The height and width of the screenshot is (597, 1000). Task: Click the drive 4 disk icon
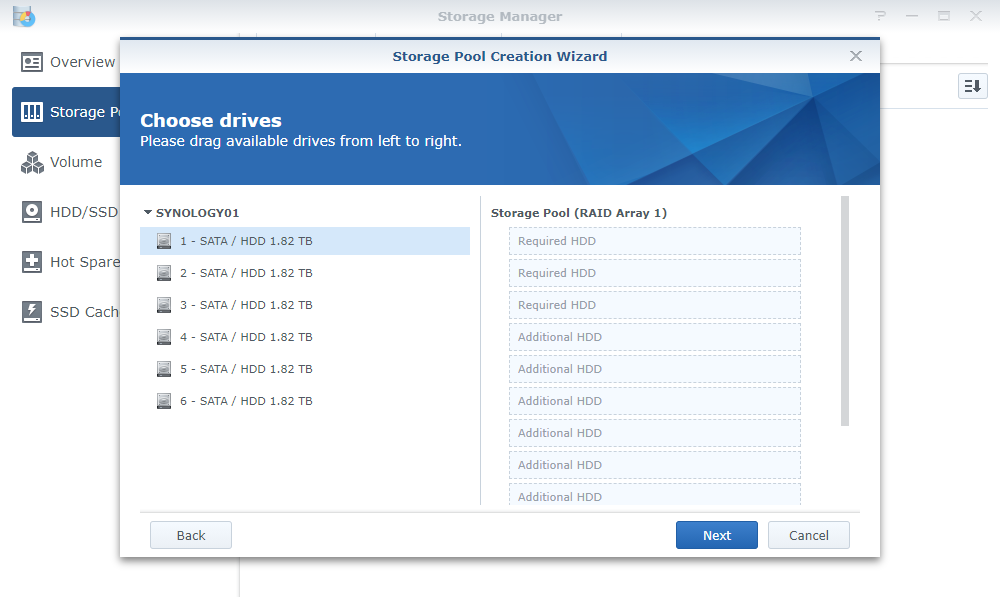click(164, 337)
